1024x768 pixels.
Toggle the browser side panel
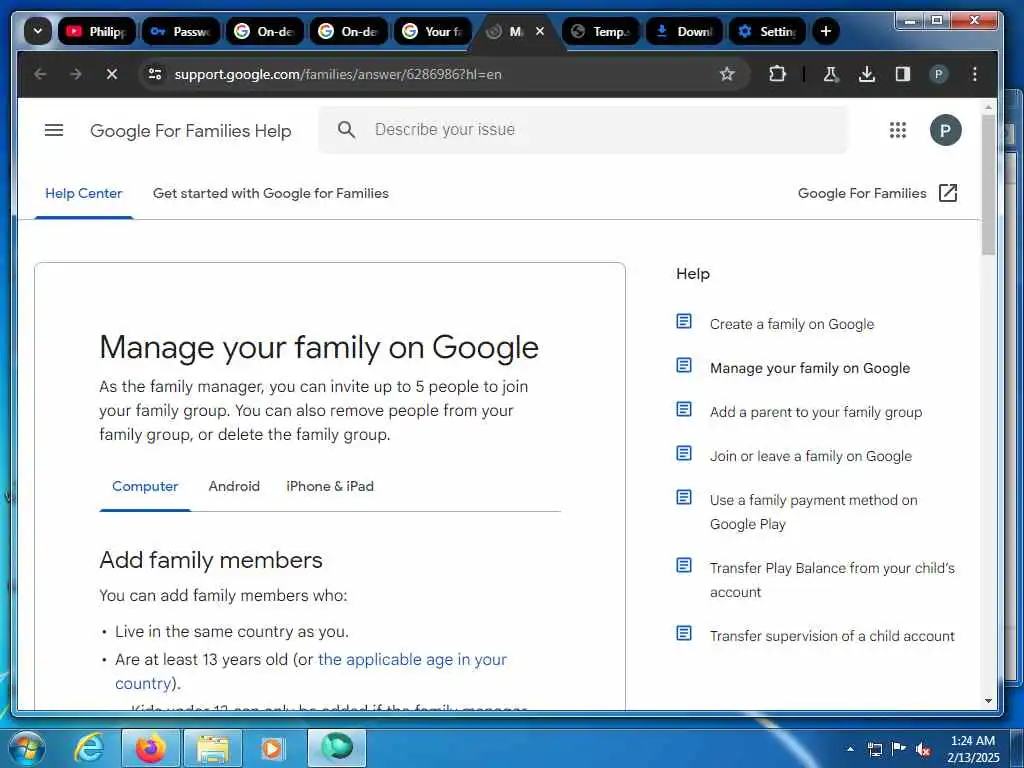pyautogui.click(x=903, y=74)
